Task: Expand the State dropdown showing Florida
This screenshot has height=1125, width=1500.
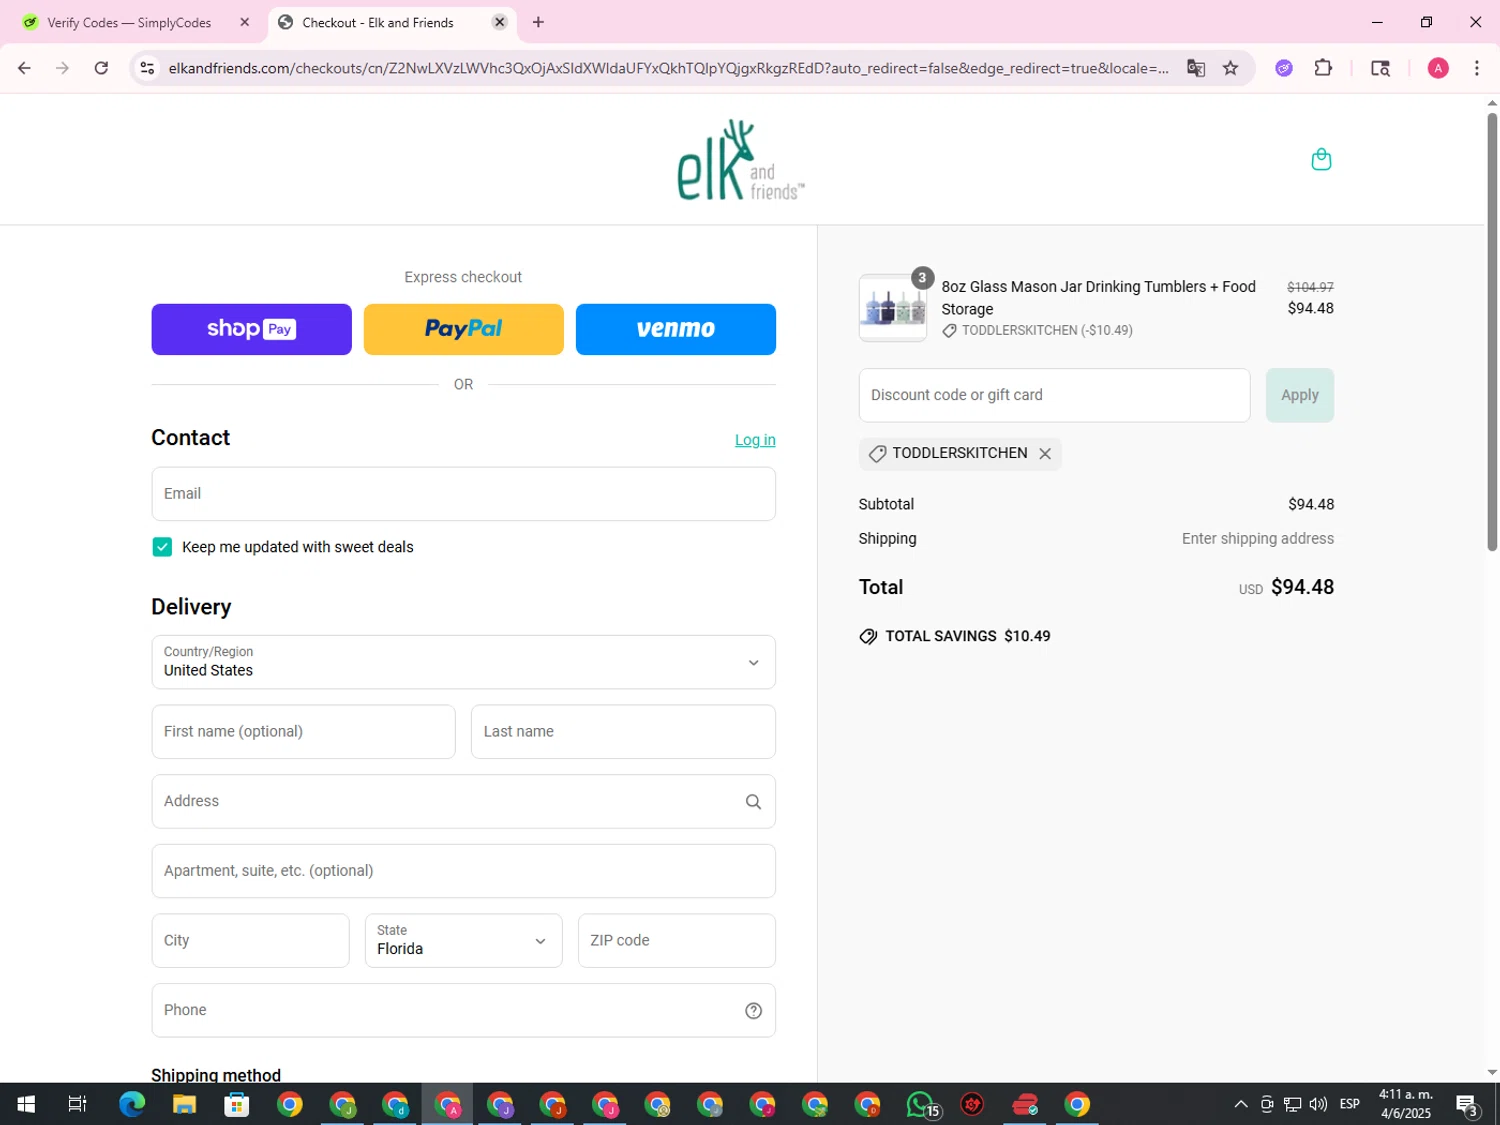Action: pyautogui.click(x=463, y=940)
